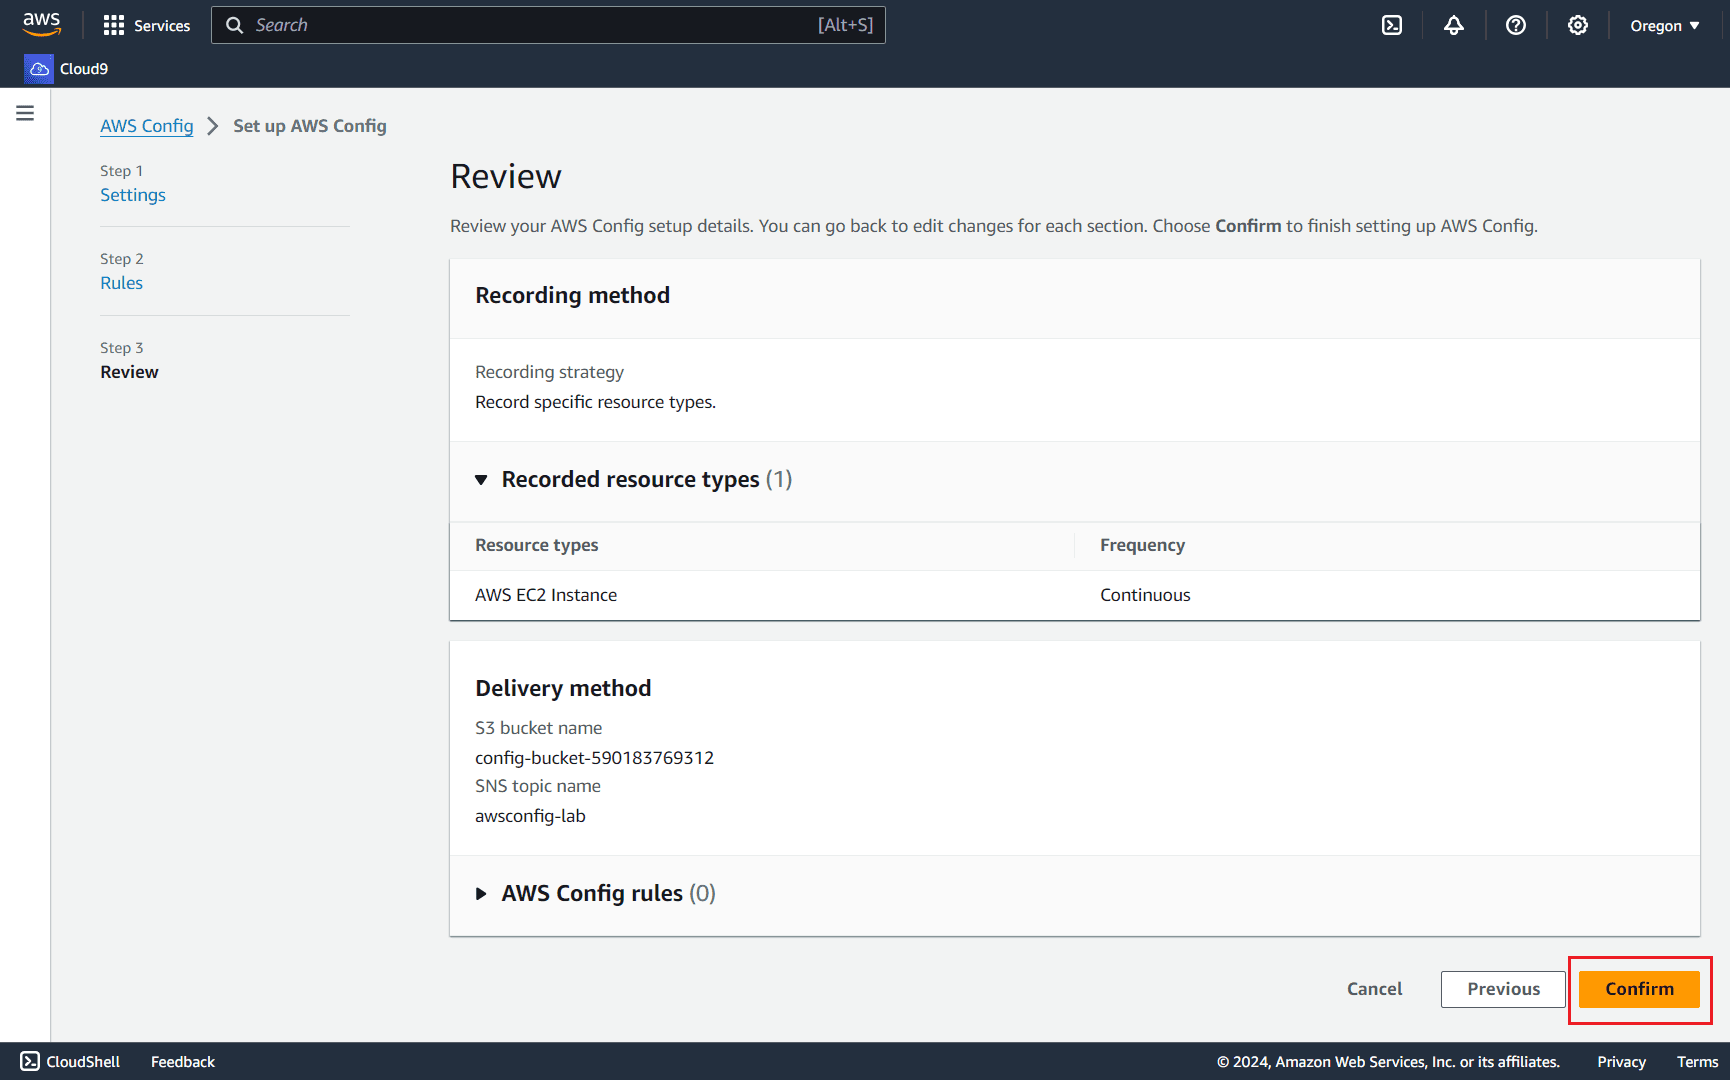Click the Services menu label
Image resolution: width=1730 pixels, height=1080 pixels.
pos(162,25)
